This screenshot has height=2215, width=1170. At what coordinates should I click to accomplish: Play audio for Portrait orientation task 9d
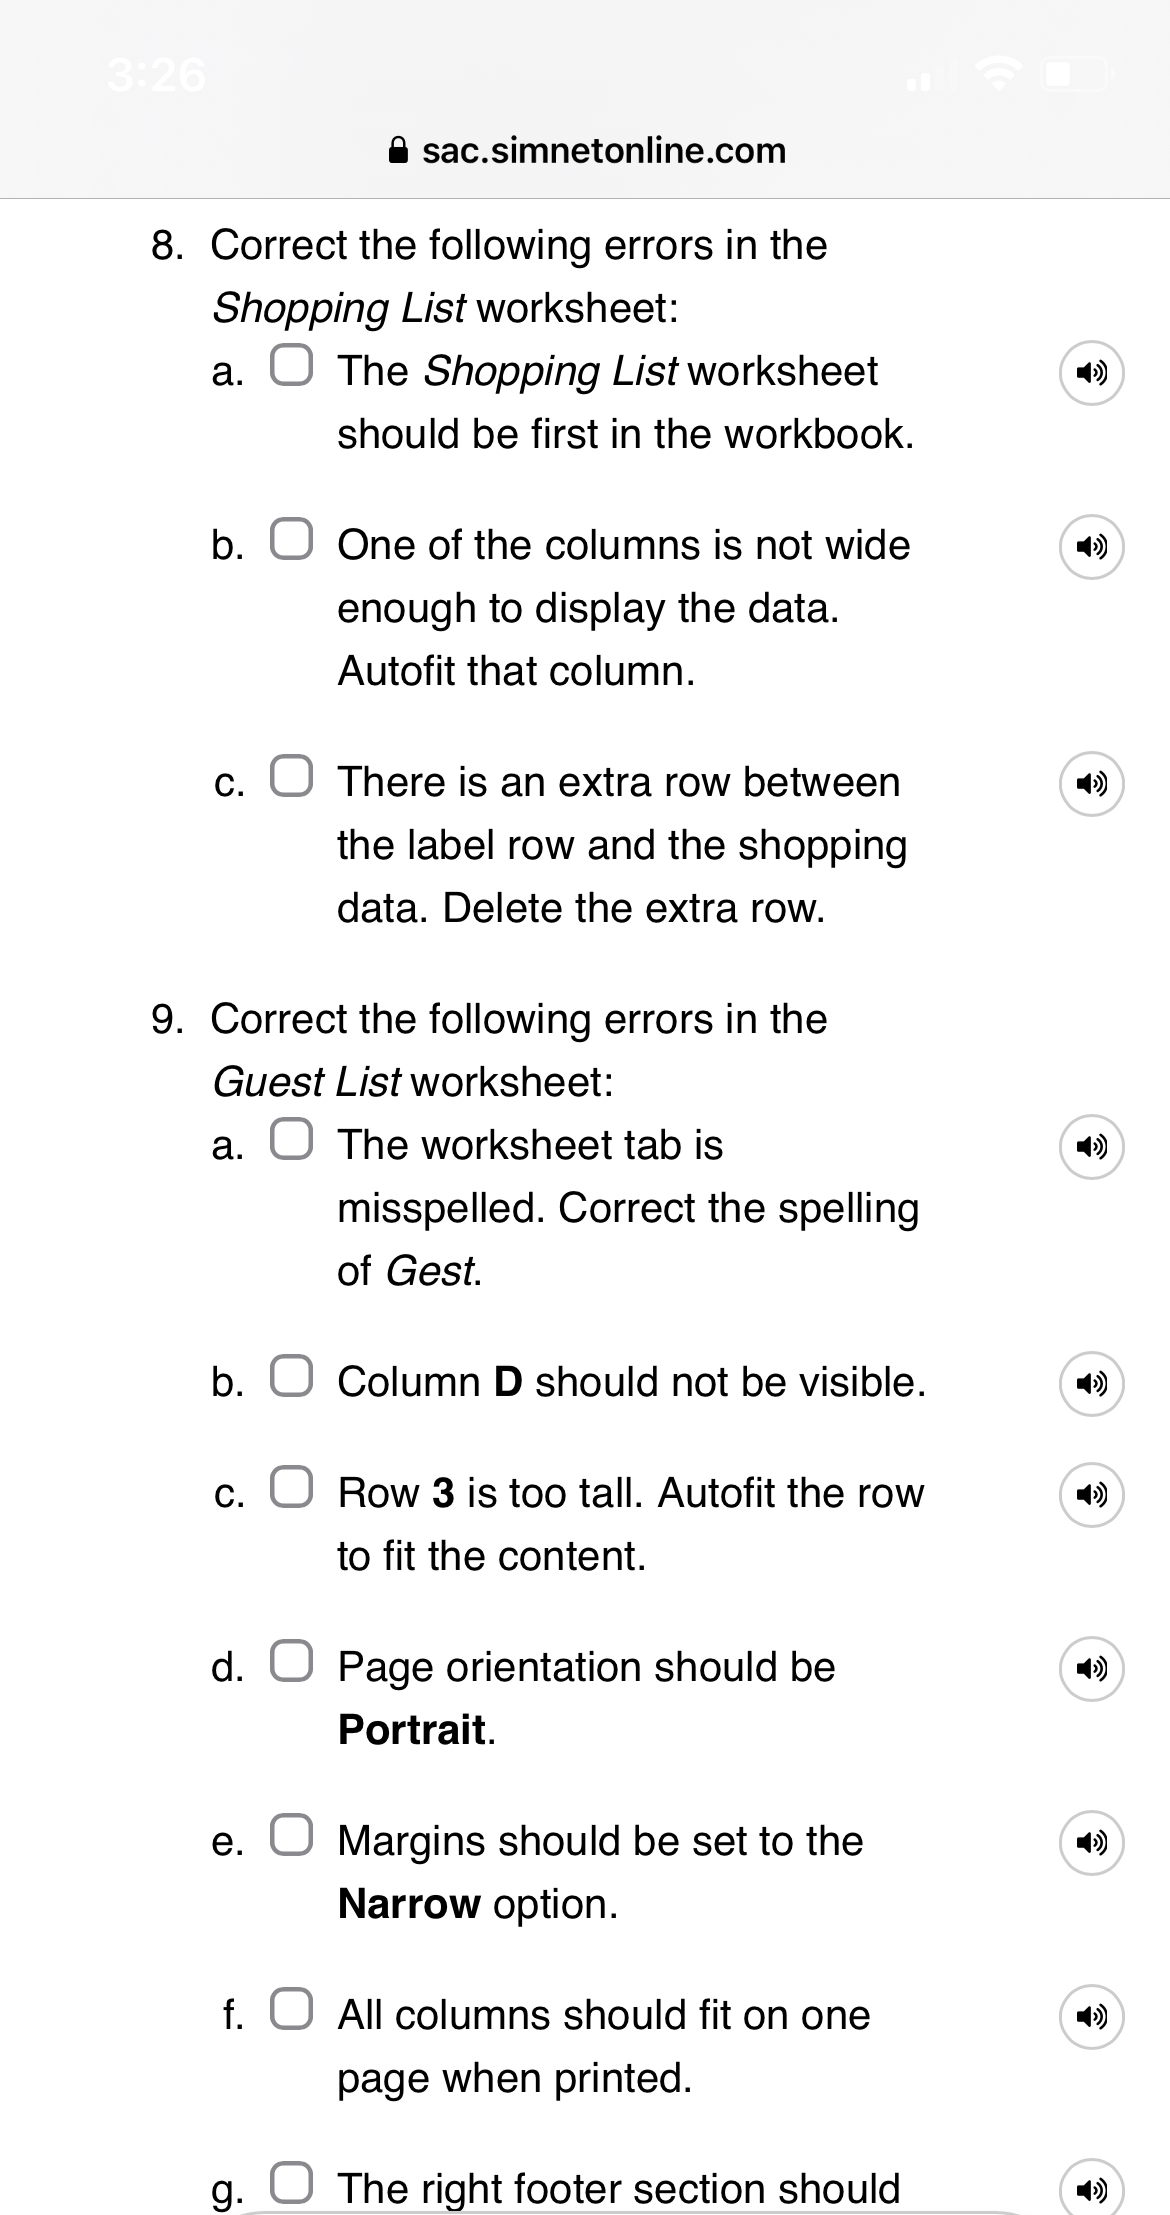1091,1669
